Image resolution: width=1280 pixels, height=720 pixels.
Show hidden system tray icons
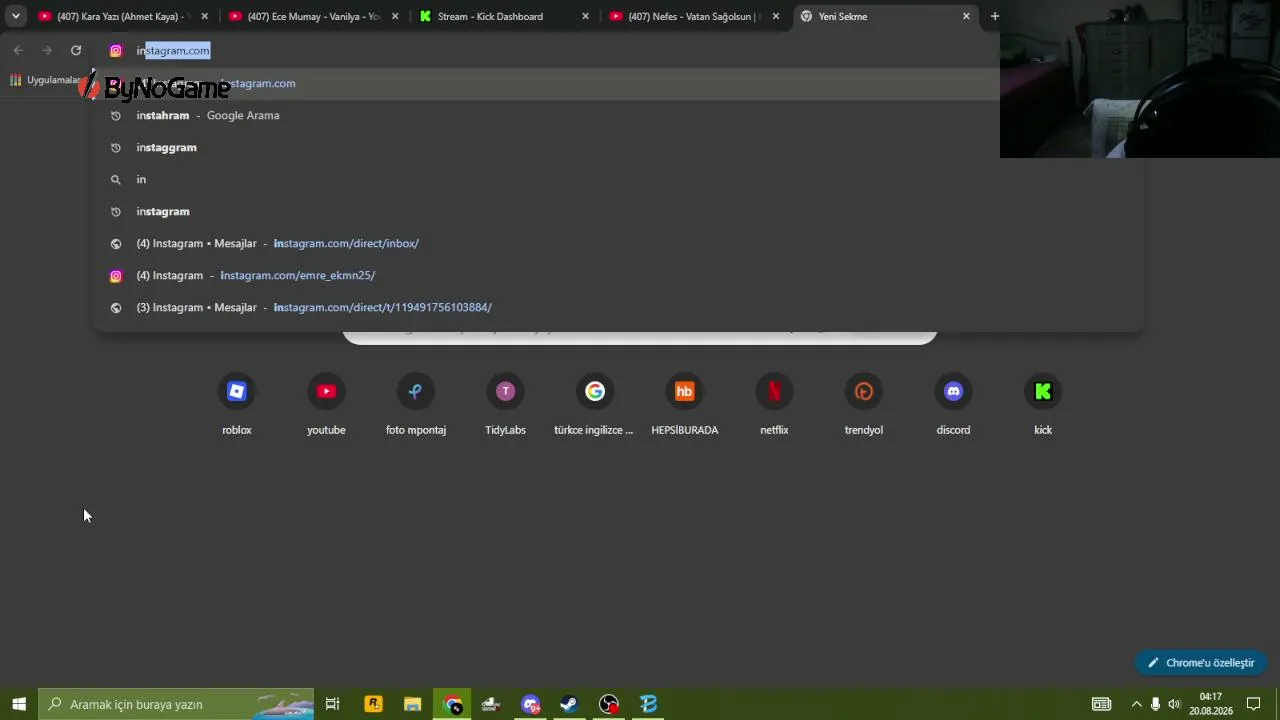coord(1136,704)
